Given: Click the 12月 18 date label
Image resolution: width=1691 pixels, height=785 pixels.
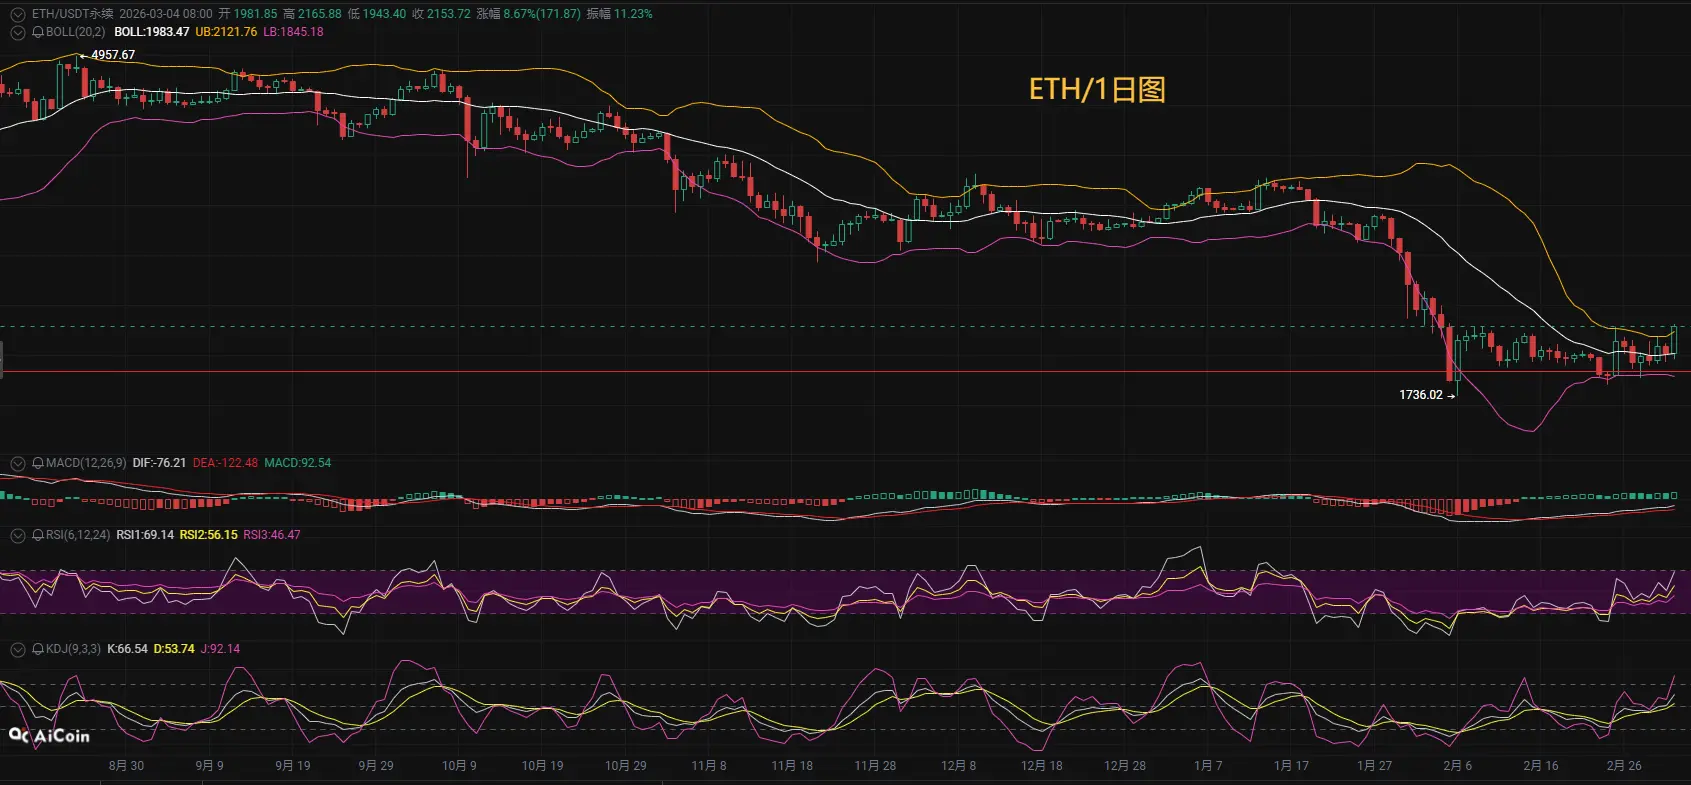Looking at the screenshot, I should point(1041,766).
